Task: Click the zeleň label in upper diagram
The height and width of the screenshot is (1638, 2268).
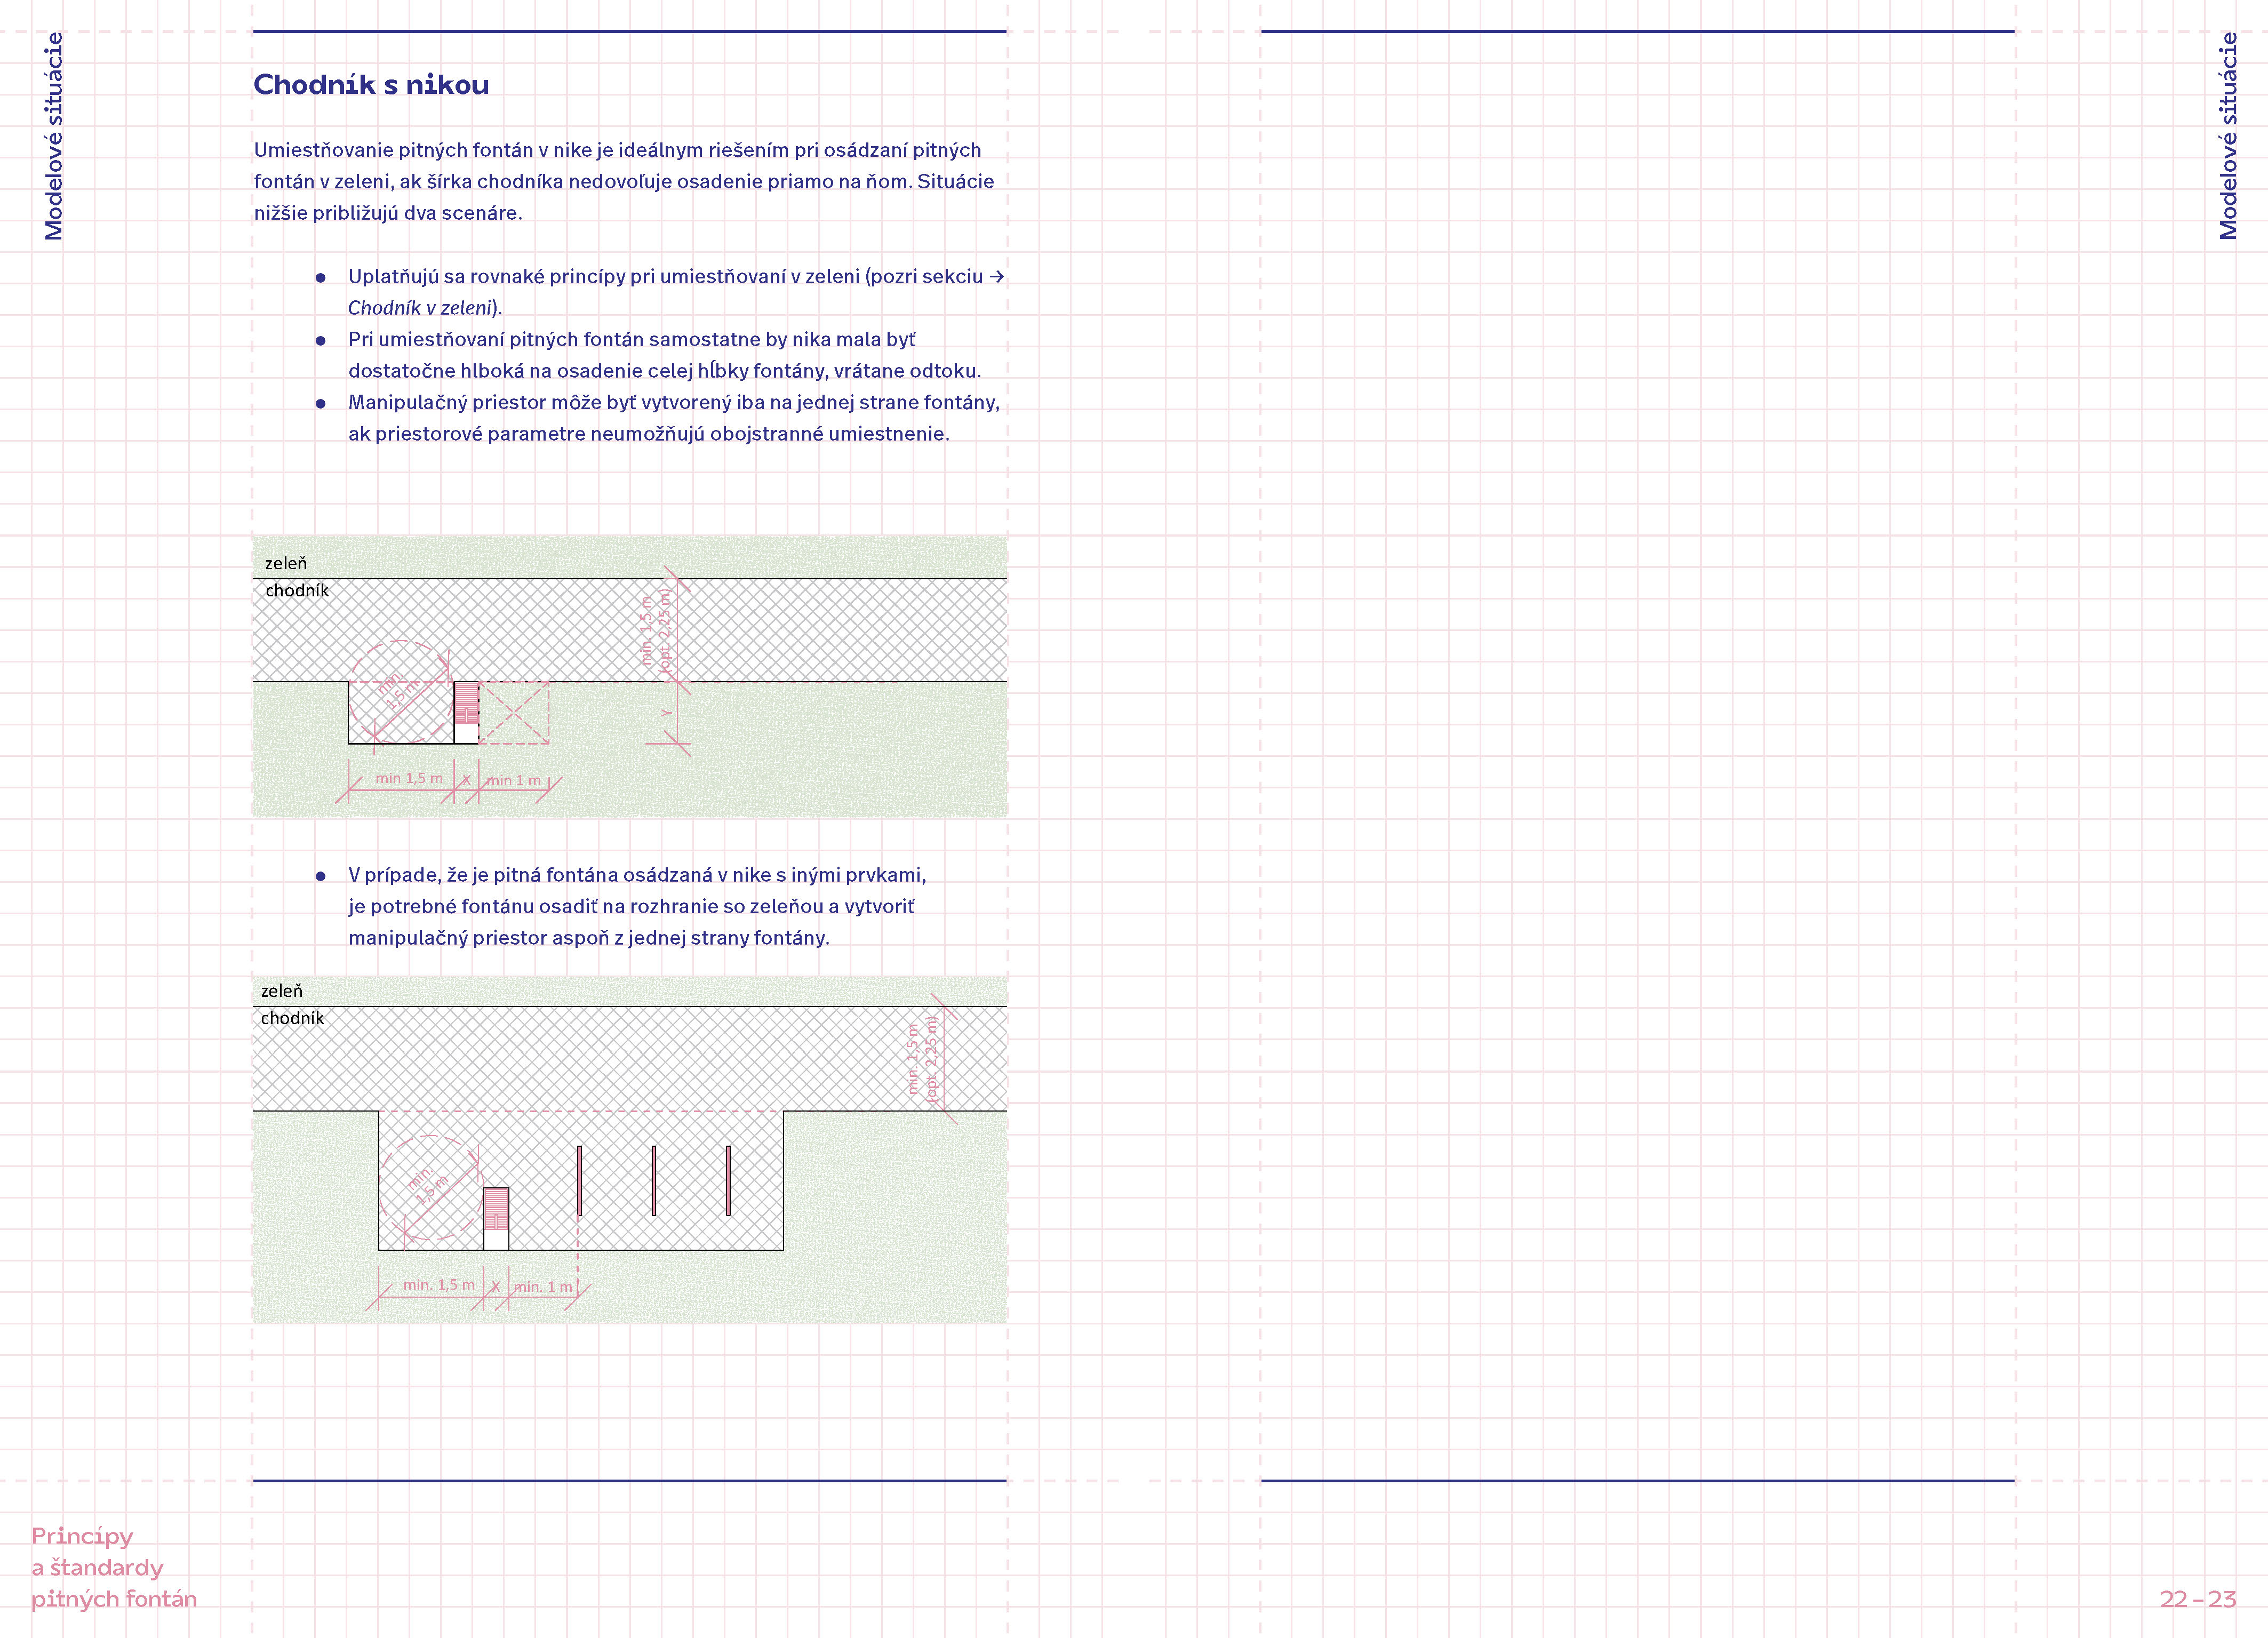Action: [286, 563]
